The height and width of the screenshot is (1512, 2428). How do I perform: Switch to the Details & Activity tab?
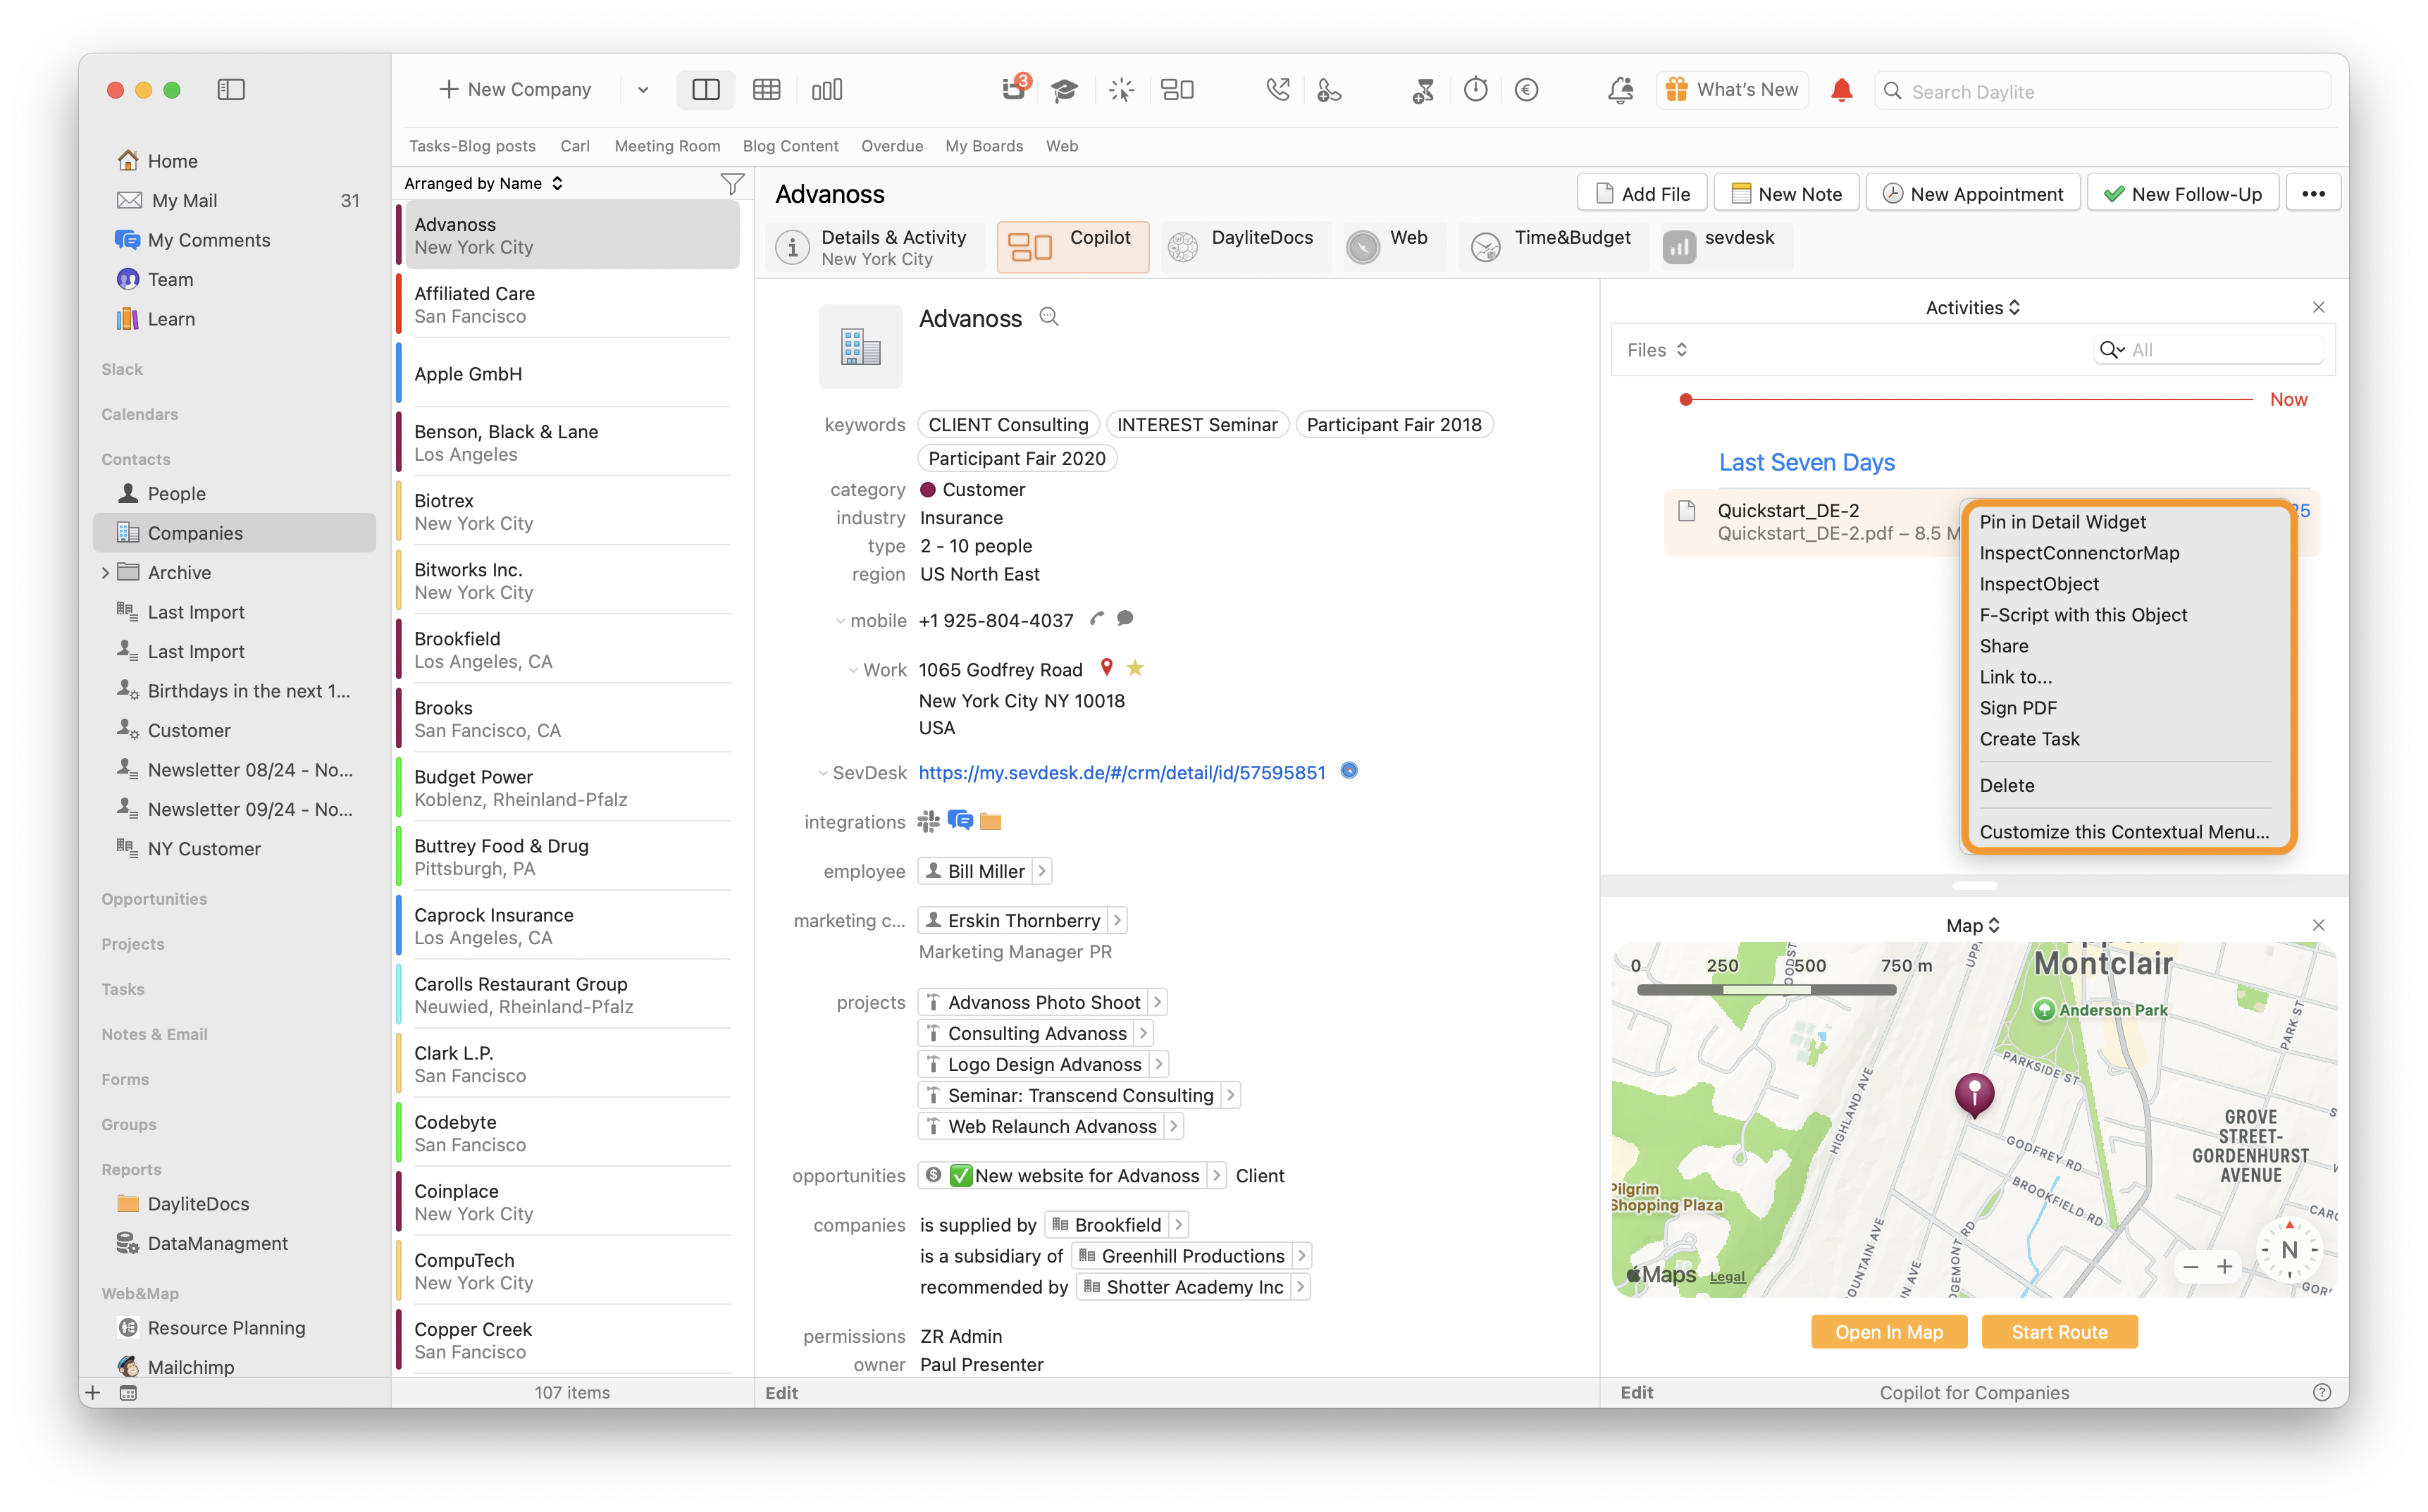tap(876, 247)
